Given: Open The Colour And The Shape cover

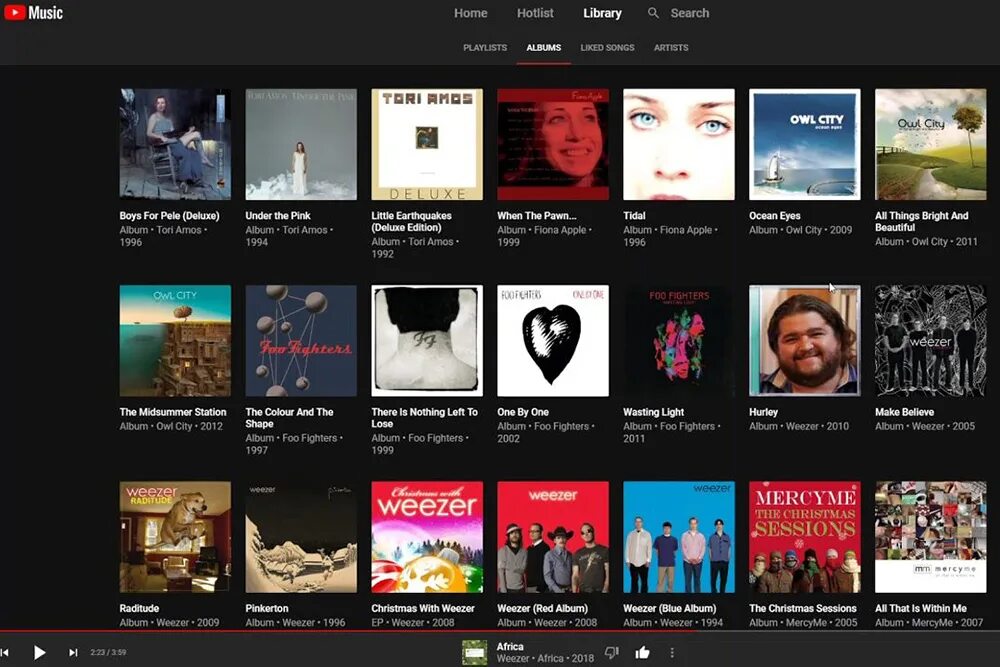Looking at the screenshot, I should click(301, 341).
